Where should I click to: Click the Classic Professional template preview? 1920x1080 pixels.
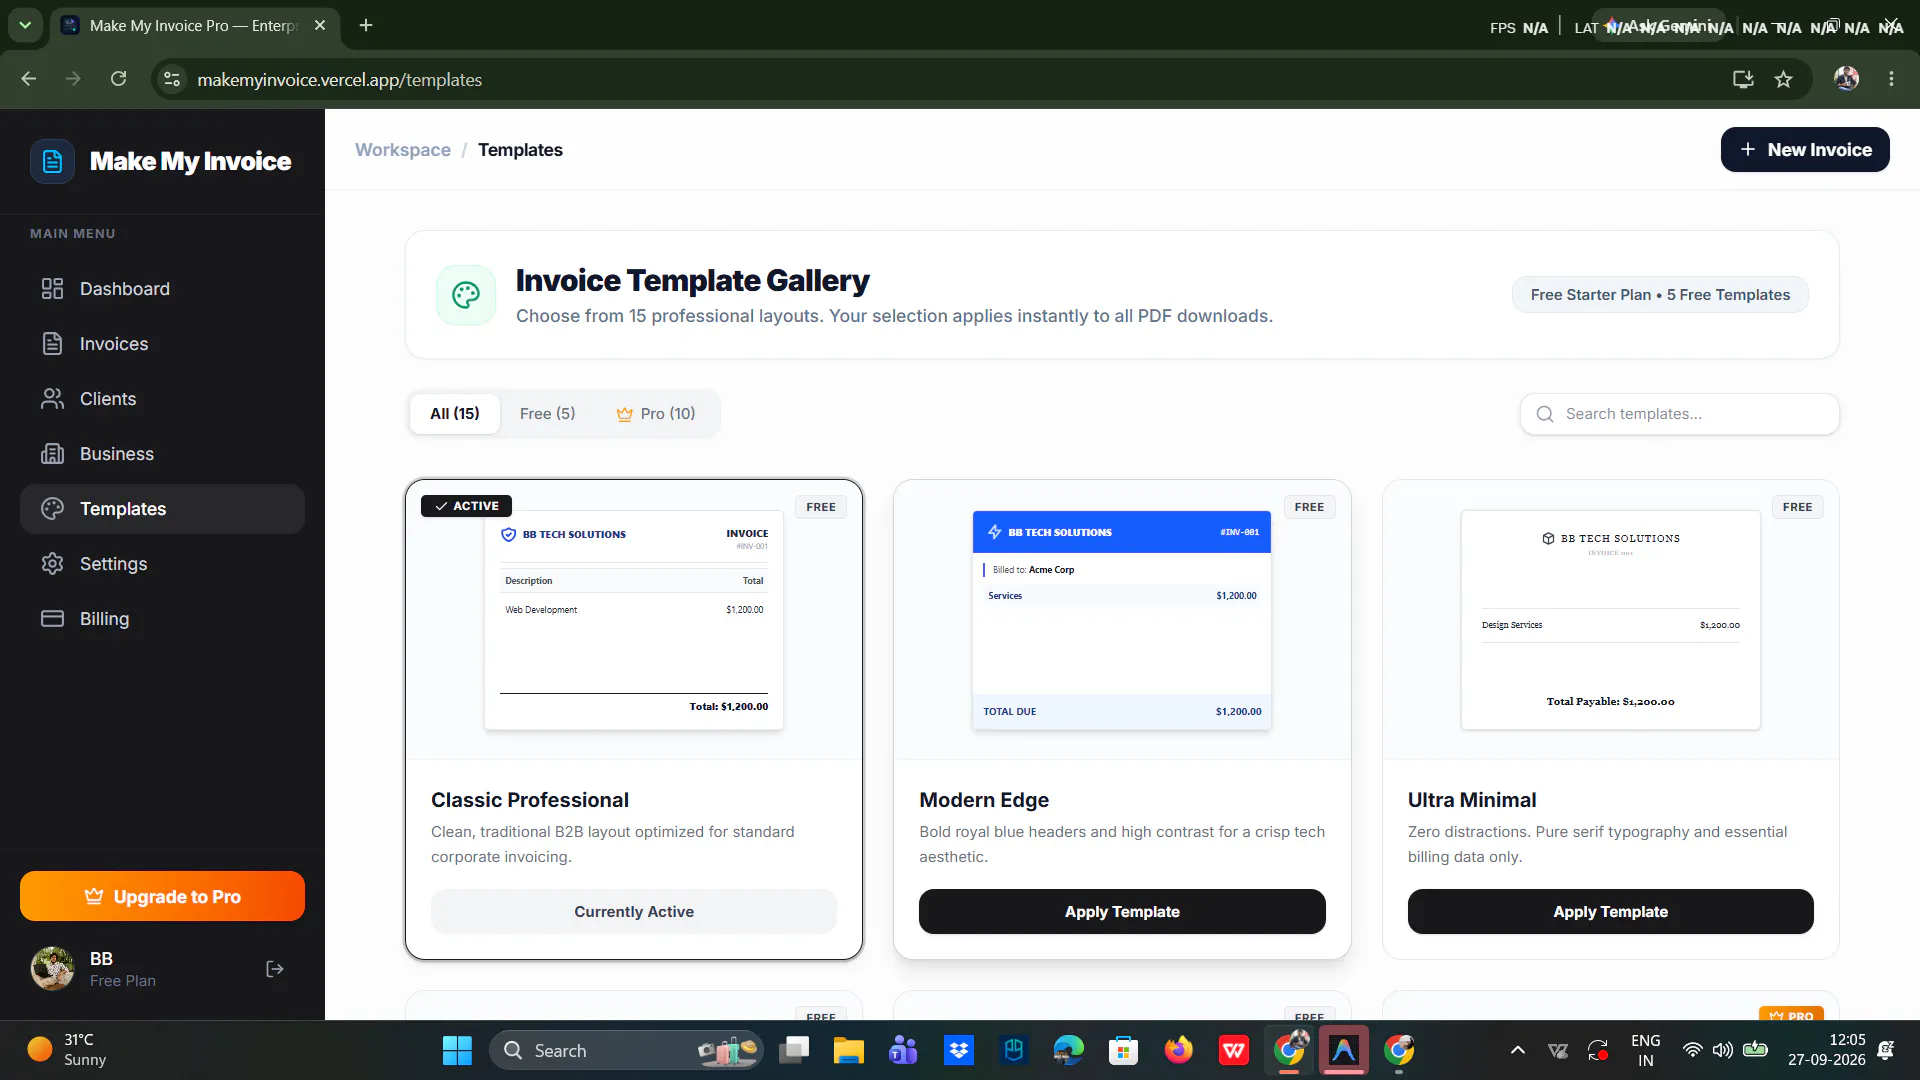pos(634,620)
